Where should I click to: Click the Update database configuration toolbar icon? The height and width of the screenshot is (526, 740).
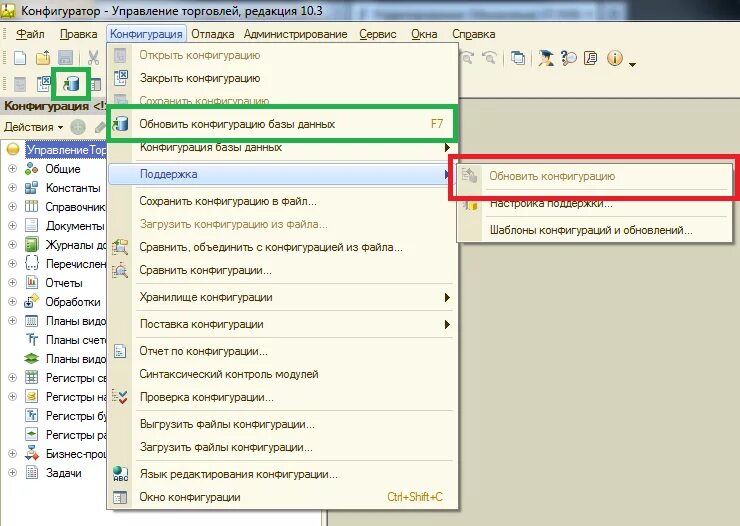(x=71, y=84)
